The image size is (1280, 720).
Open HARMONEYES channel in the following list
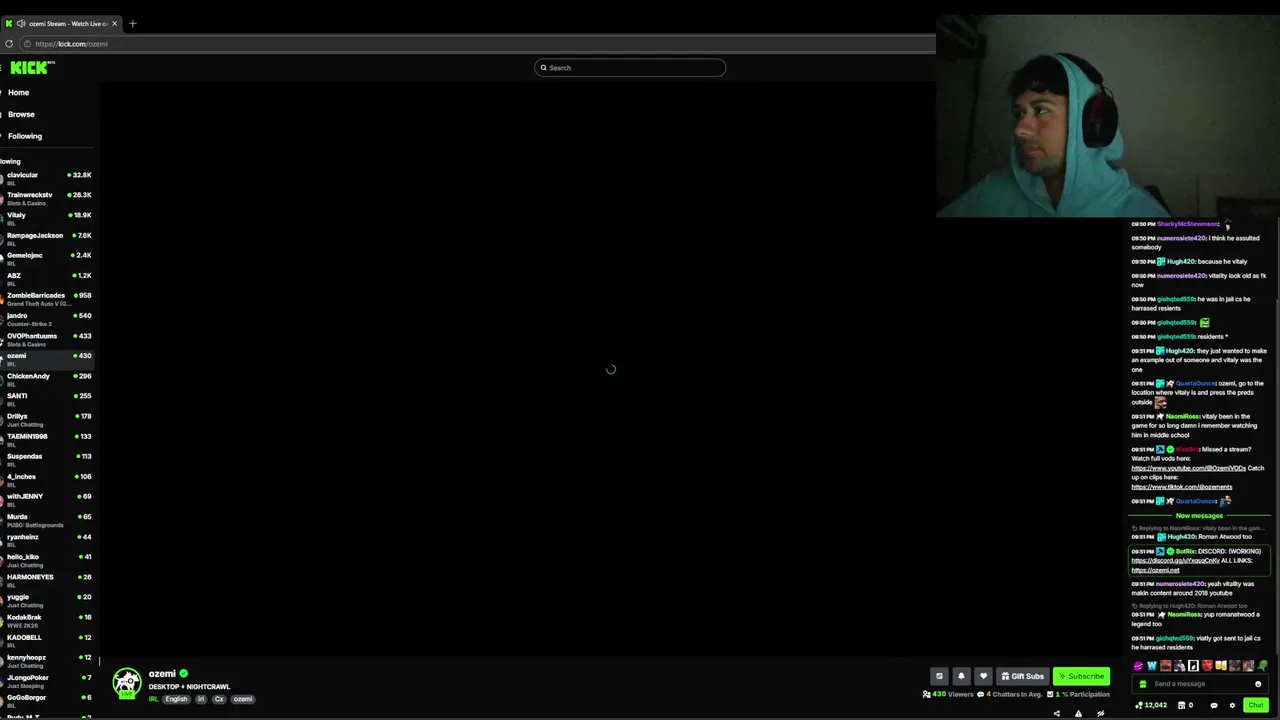coord(48,580)
